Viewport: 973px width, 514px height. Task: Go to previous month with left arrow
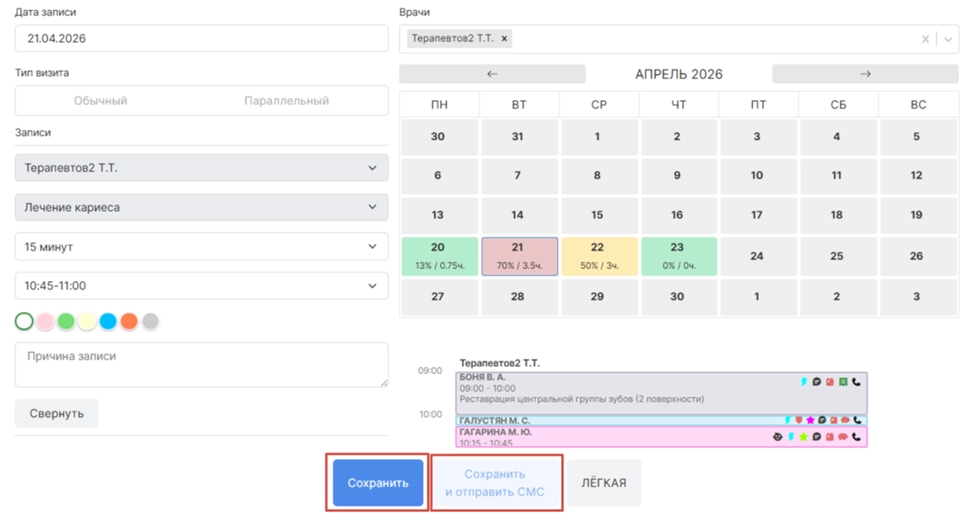[x=492, y=74]
